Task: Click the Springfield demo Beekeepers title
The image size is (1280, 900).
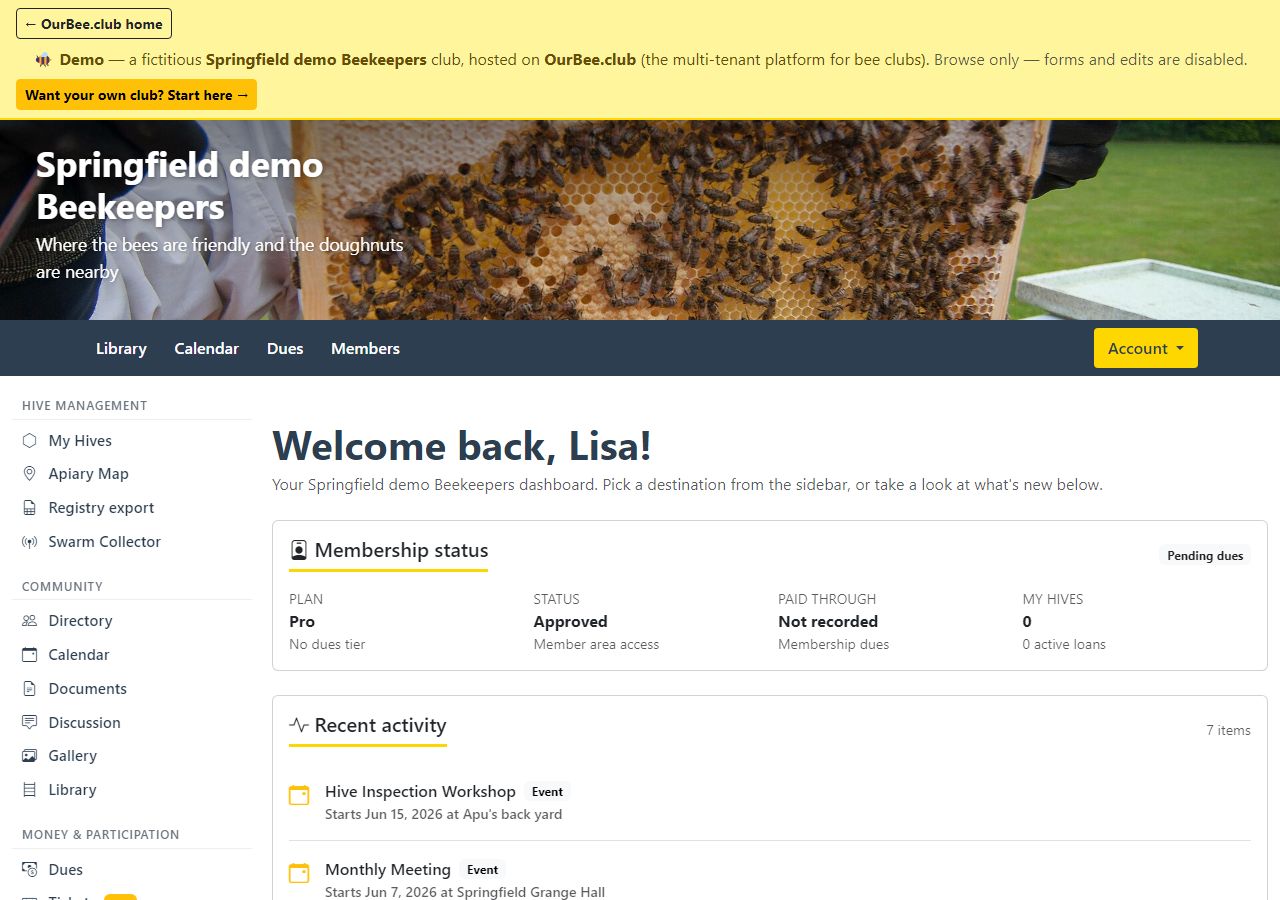Action: click(180, 186)
